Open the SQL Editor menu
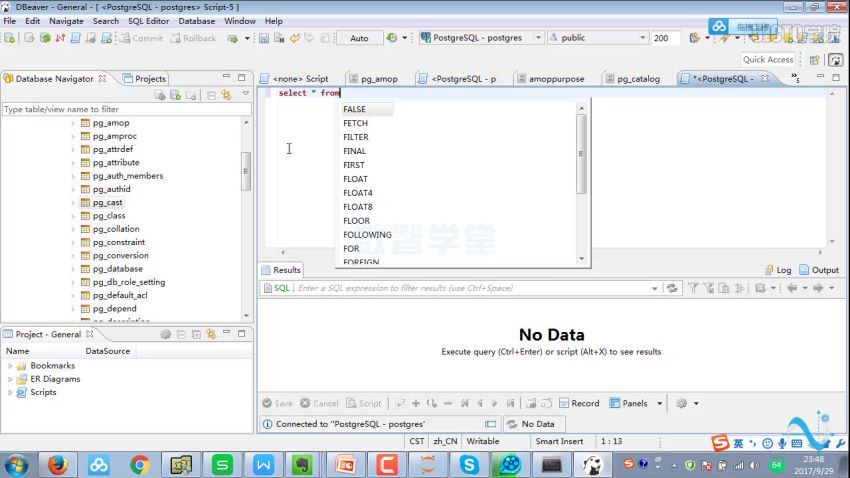Image resolution: width=850 pixels, height=478 pixels. (x=149, y=21)
